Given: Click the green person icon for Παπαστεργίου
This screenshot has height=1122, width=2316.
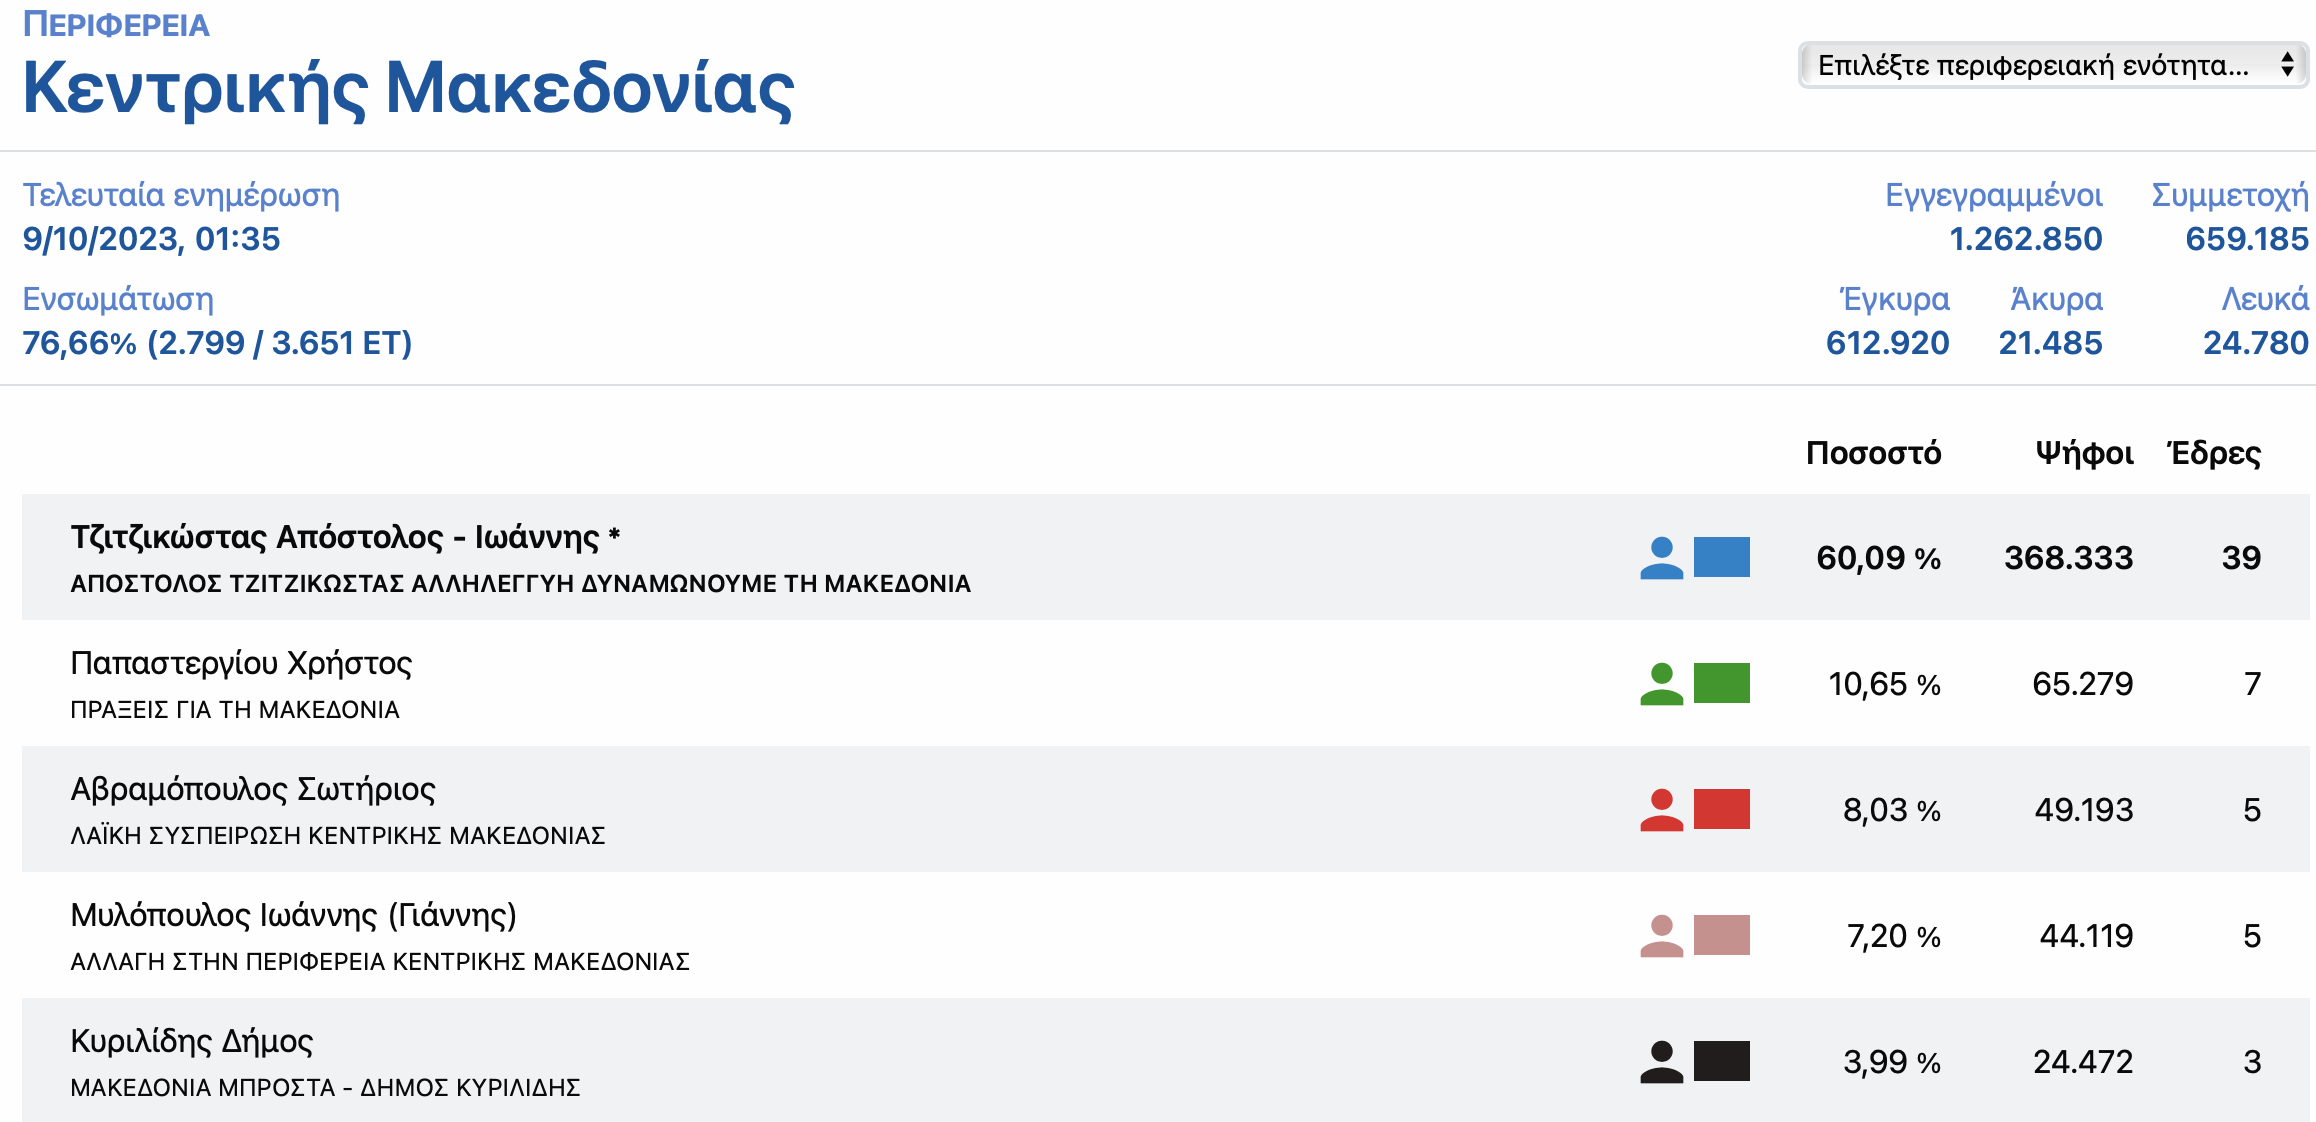Looking at the screenshot, I should 1661,684.
